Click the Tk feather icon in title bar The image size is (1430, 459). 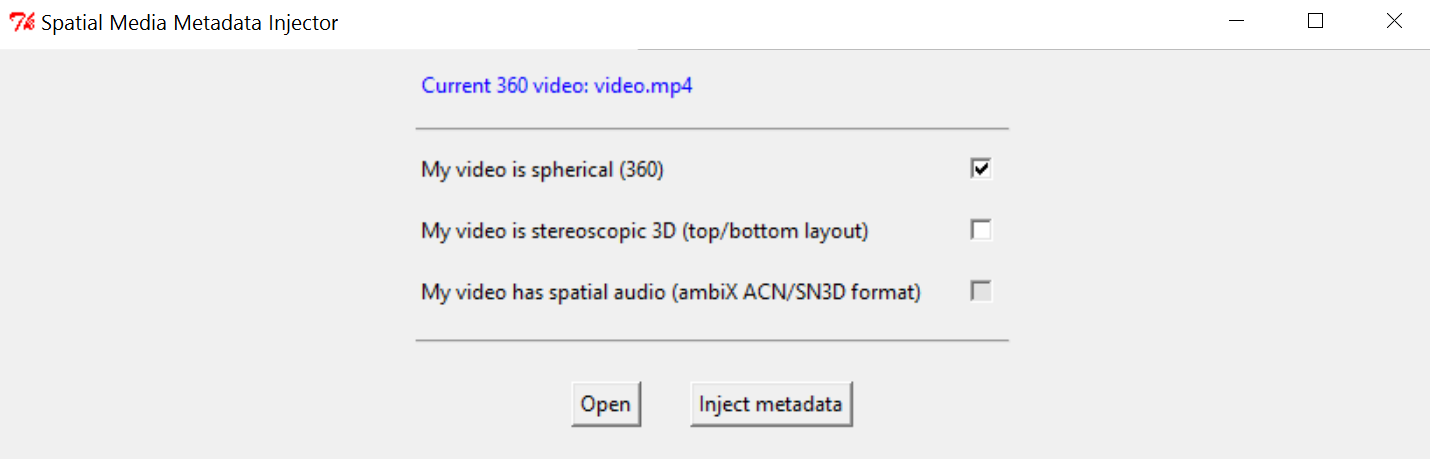pos(22,22)
